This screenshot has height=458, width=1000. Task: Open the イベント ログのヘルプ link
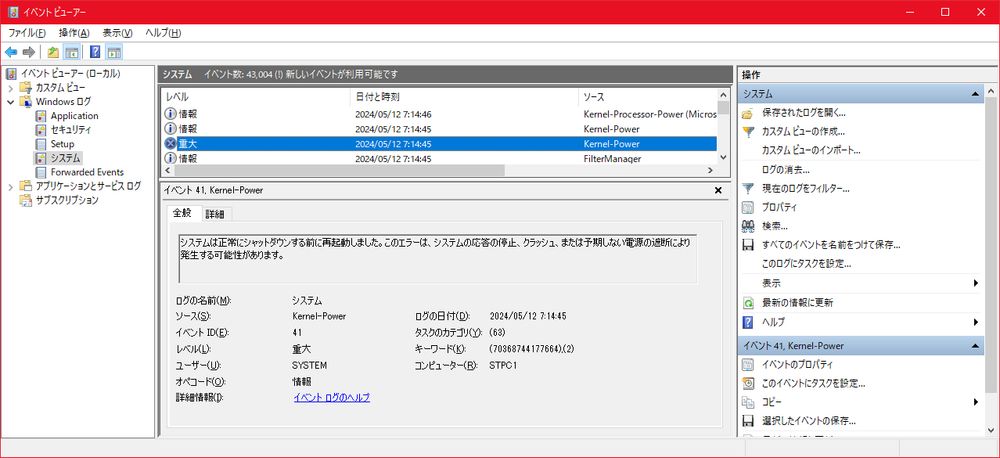tap(332, 397)
